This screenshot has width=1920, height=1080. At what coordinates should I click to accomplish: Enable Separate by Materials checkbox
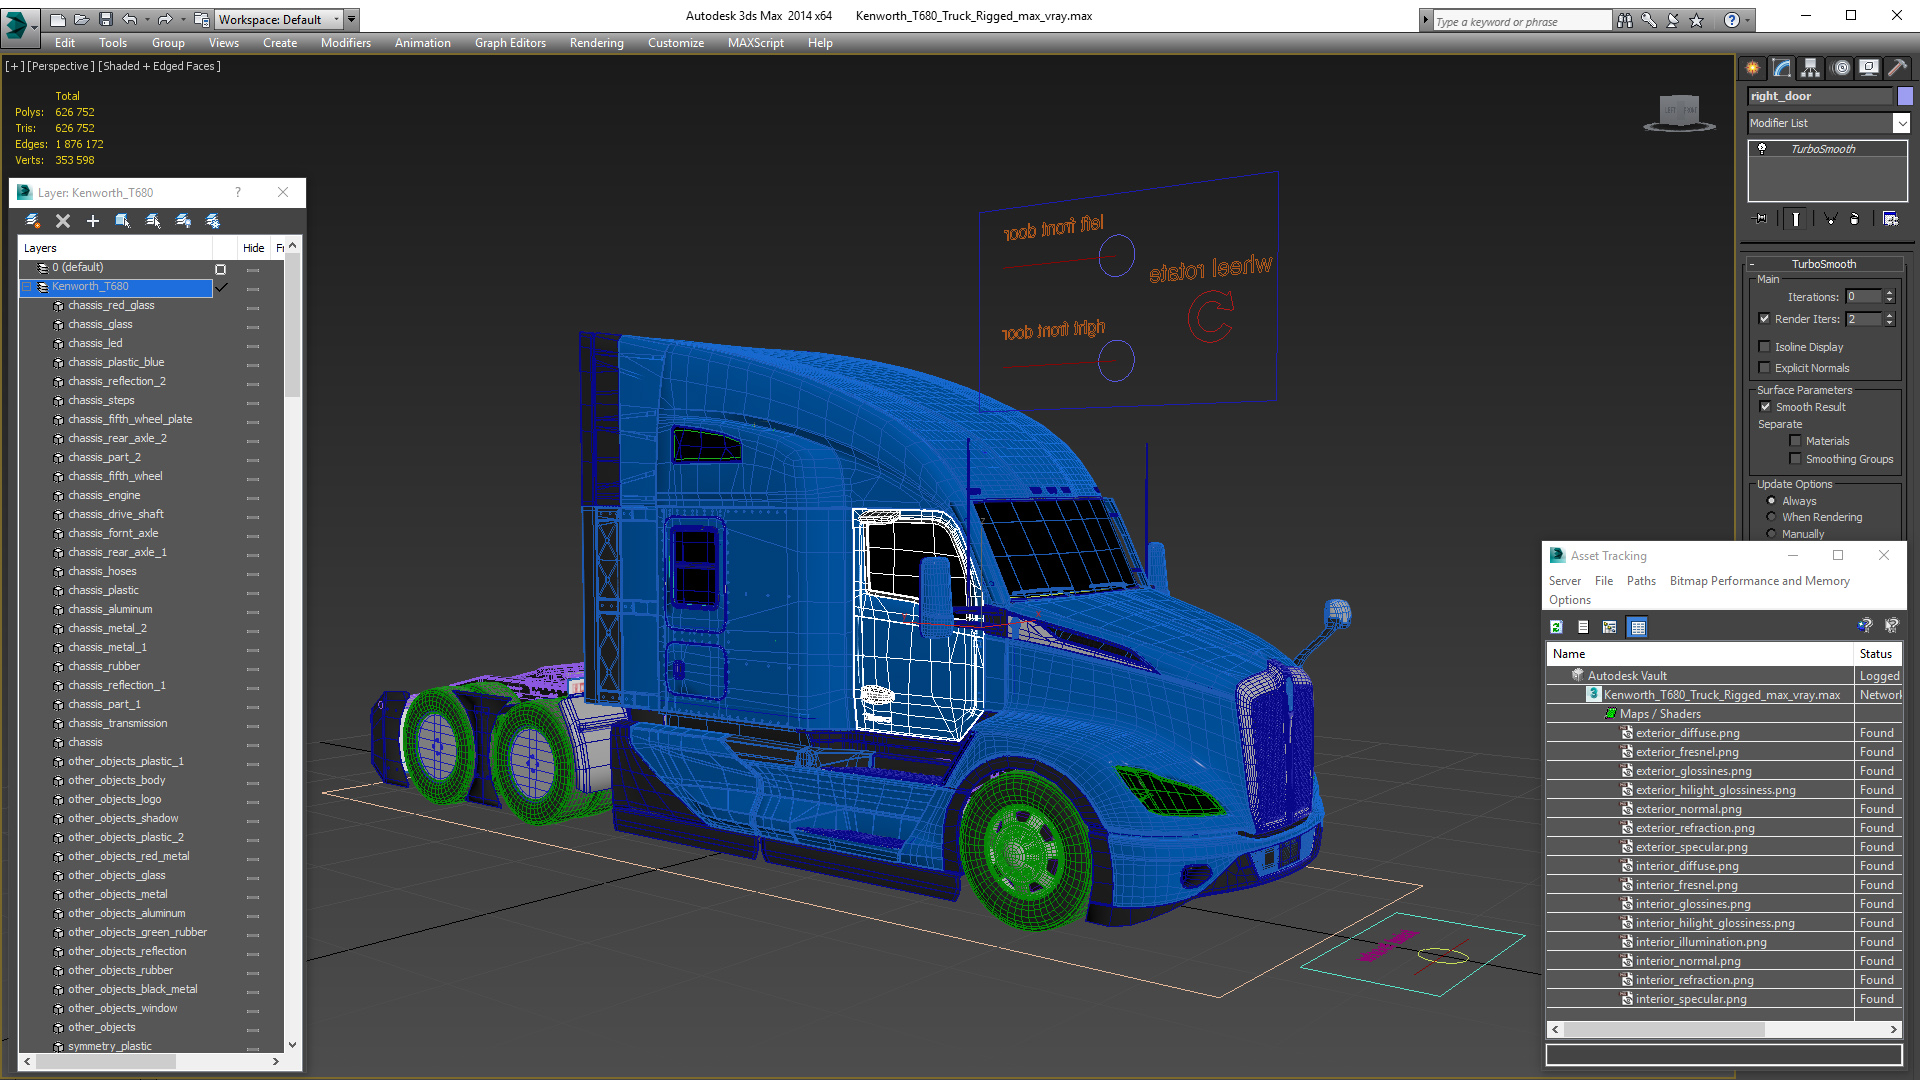[x=1795, y=441]
